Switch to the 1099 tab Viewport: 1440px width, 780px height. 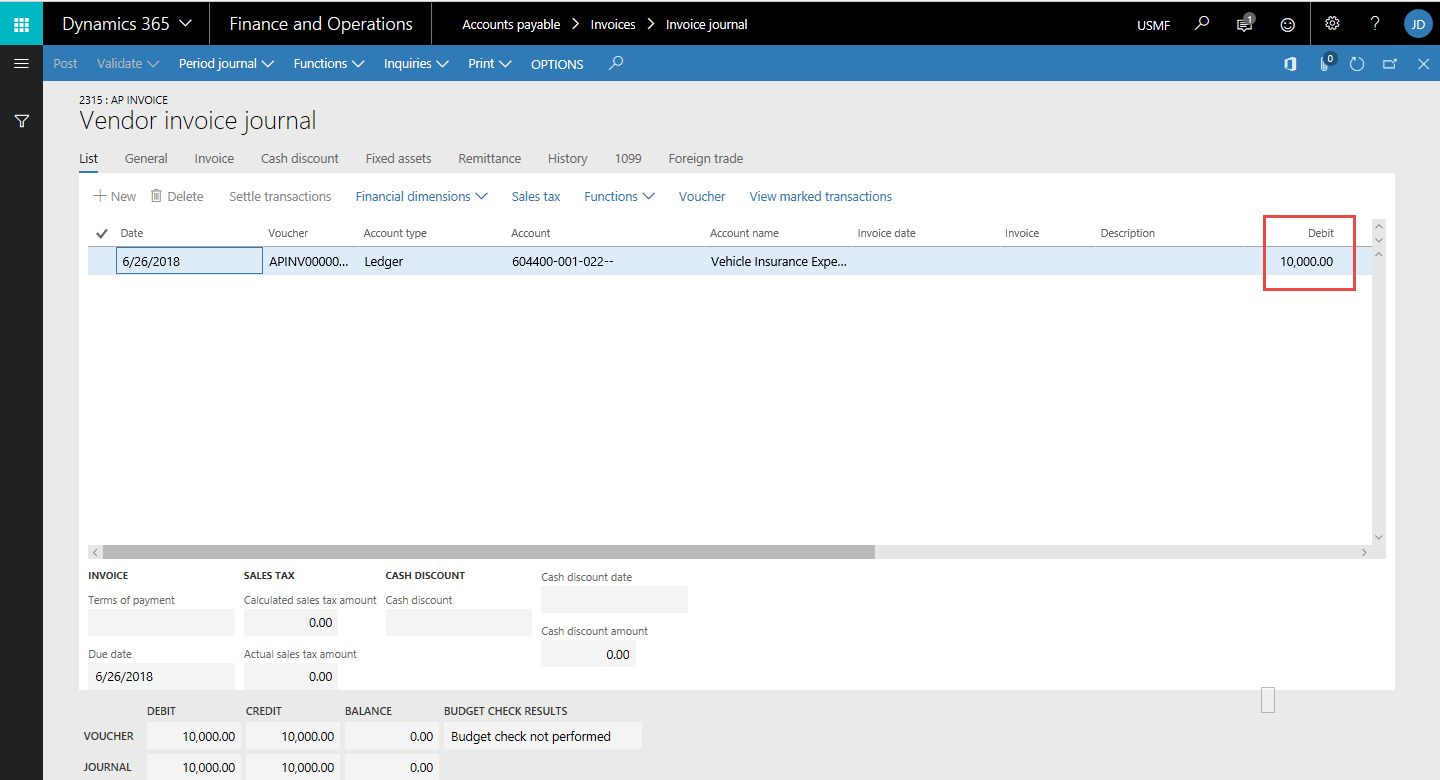coord(628,158)
